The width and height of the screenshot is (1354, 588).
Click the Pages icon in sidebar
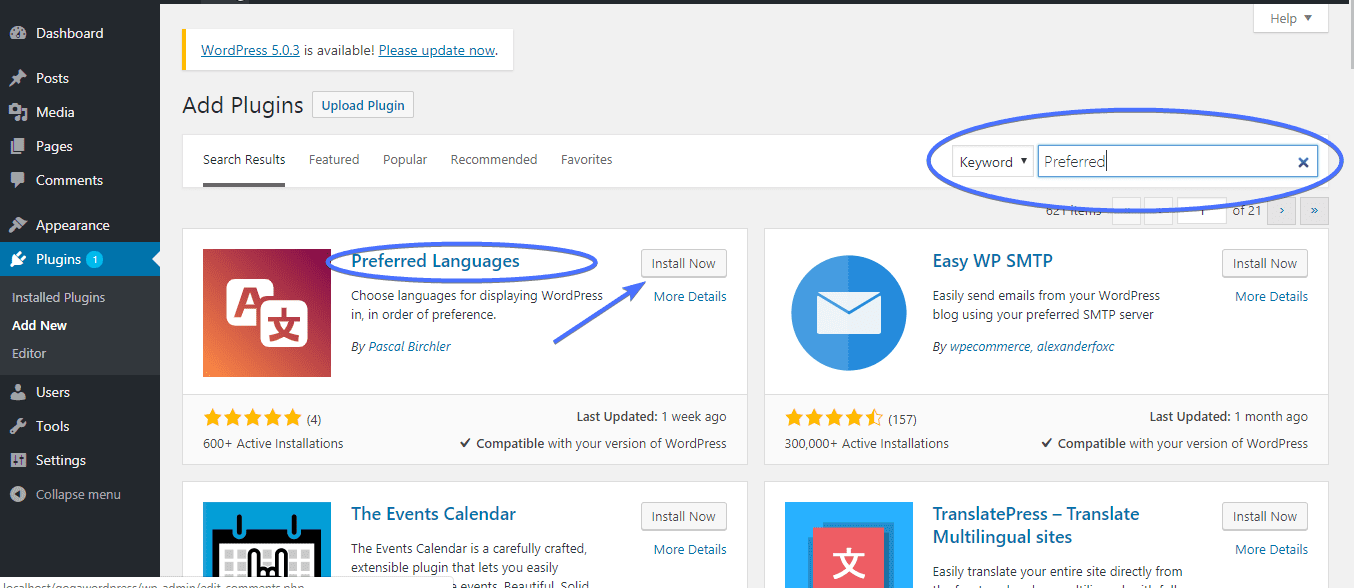pos(18,146)
